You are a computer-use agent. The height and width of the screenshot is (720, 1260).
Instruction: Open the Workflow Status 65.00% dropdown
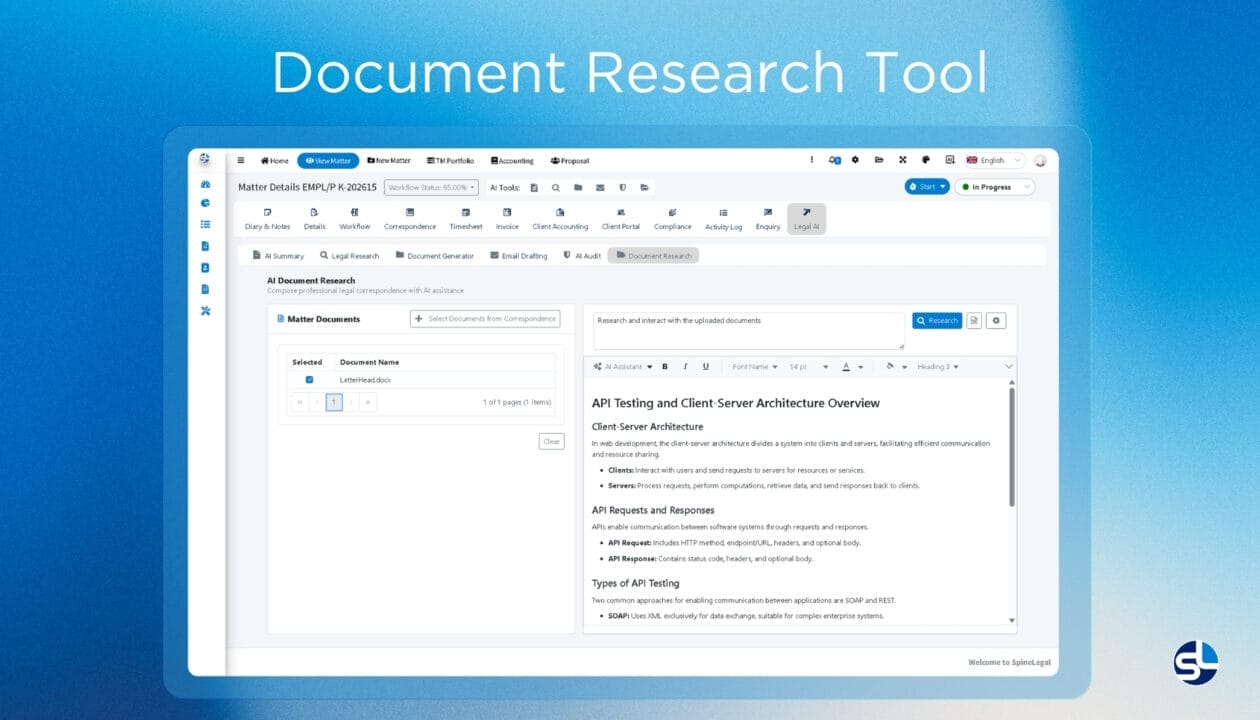coord(430,187)
